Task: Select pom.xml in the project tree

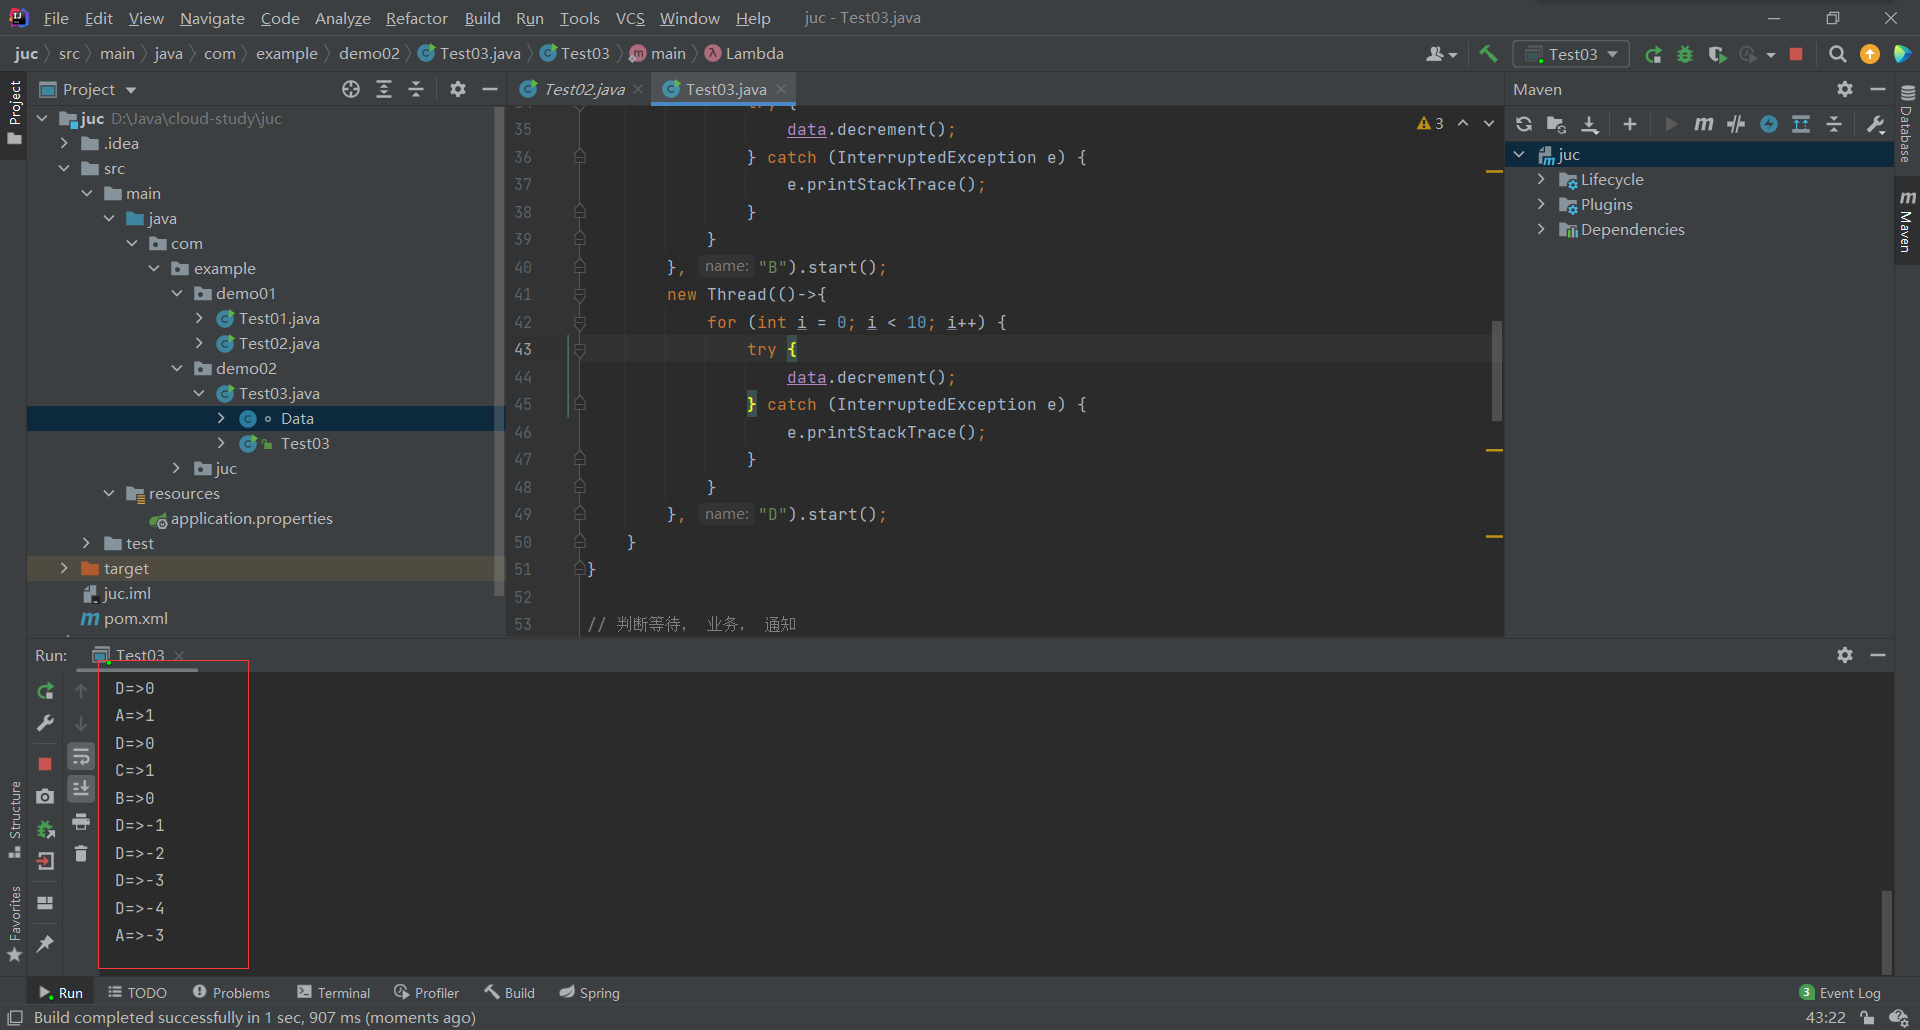Action: click(x=135, y=618)
